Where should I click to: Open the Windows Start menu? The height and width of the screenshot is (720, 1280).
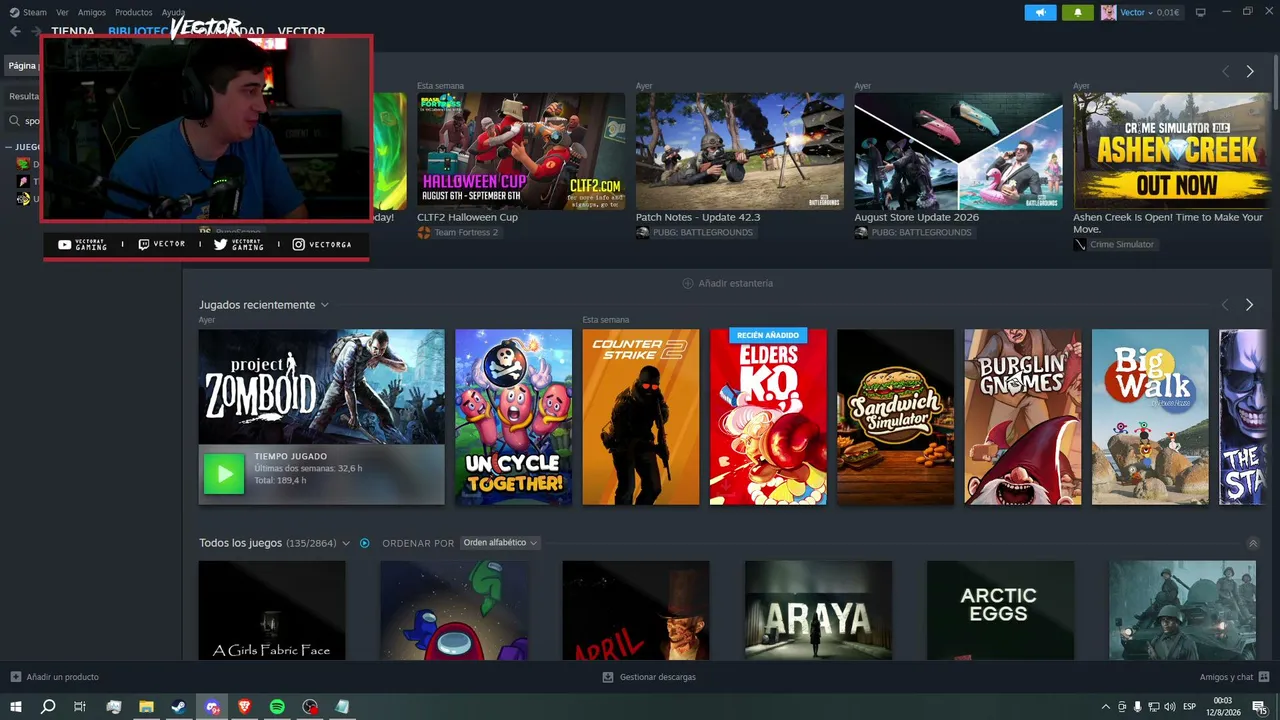point(16,707)
